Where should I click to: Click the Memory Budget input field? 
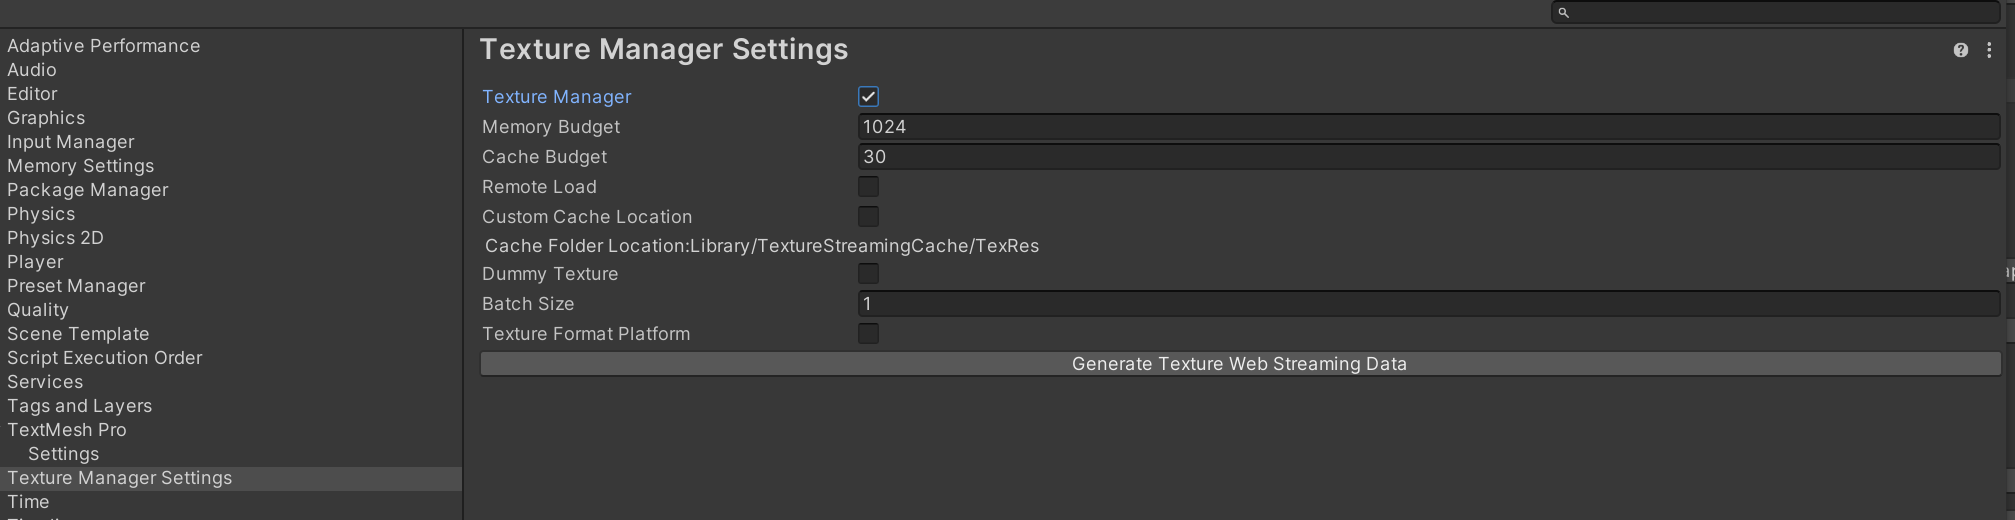[x=1428, y=127]
